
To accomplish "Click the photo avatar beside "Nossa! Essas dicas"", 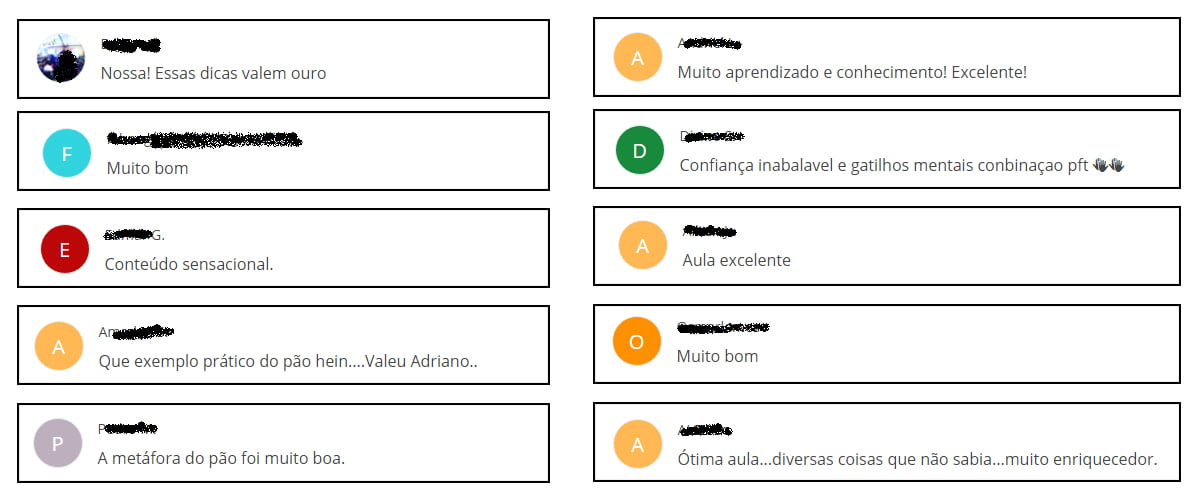I will coord(61,58).
